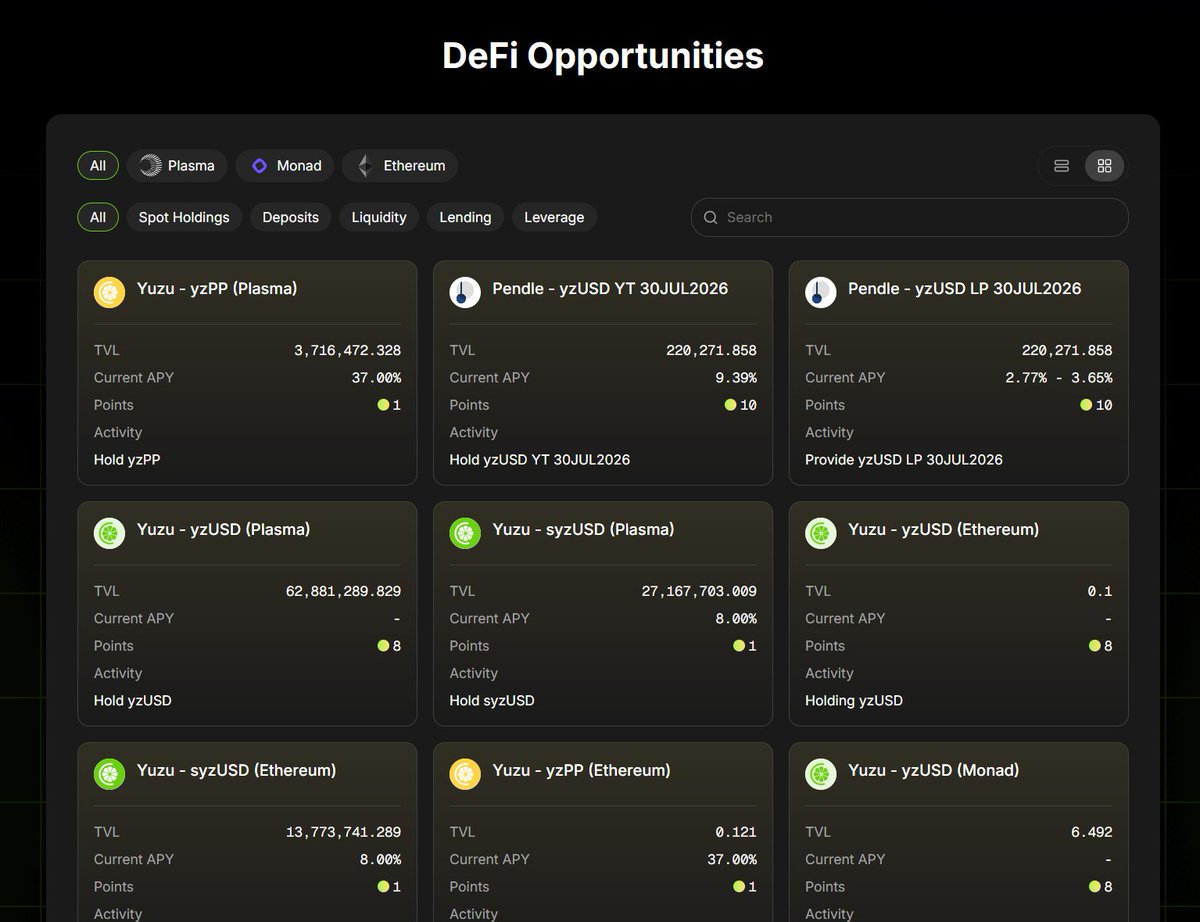Select the All categories filter
This screenshot has width=1200, height=922.
click(98, 217)
